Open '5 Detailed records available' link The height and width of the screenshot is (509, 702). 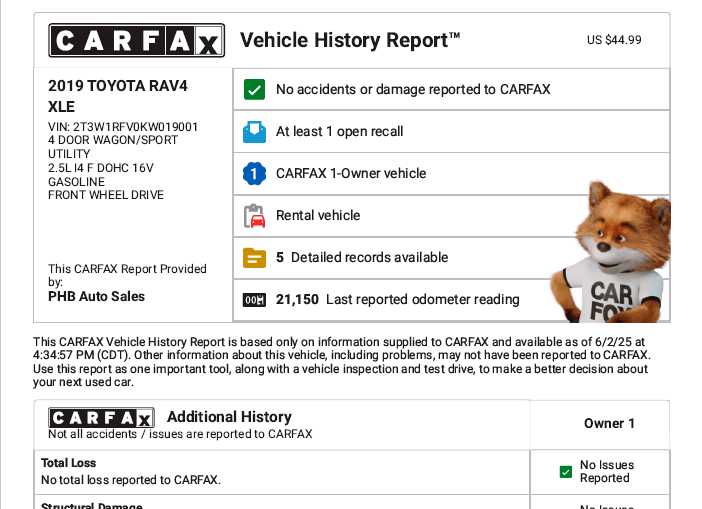pos(362,258)
